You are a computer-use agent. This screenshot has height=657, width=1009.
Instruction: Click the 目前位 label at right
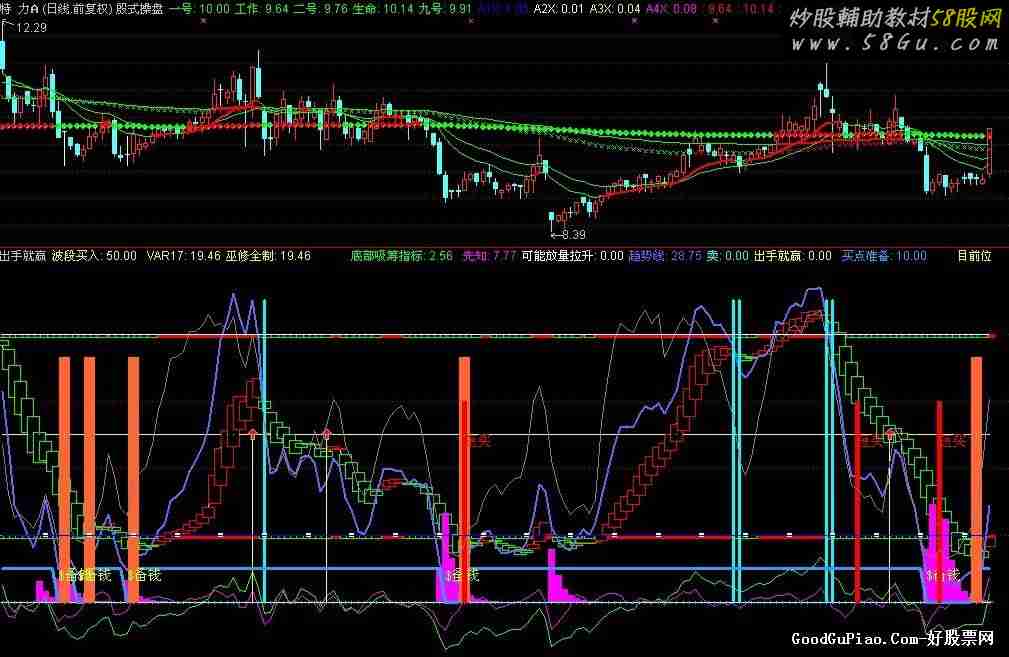click(974, 256)
